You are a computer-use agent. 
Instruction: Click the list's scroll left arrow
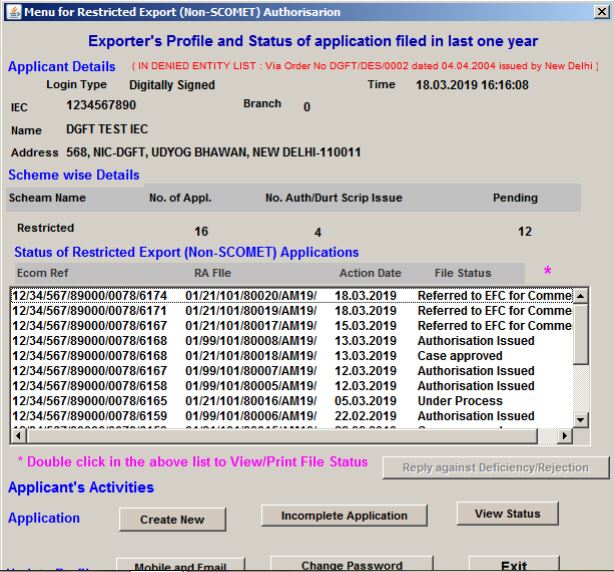(18, 436)
